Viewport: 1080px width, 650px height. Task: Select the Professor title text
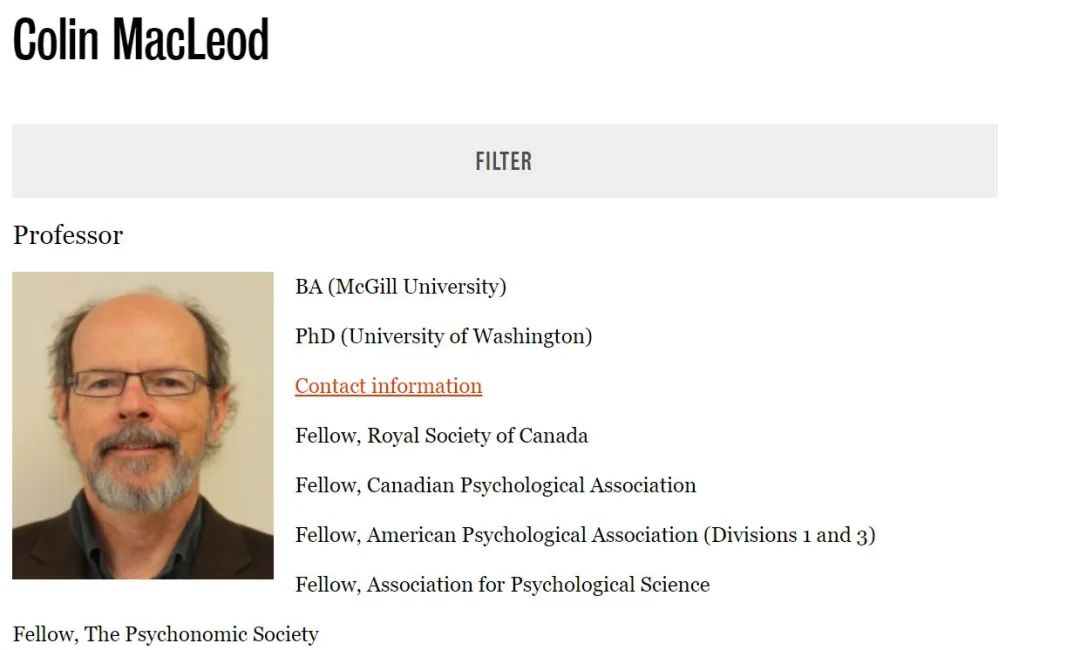click(x=68, y=235)
